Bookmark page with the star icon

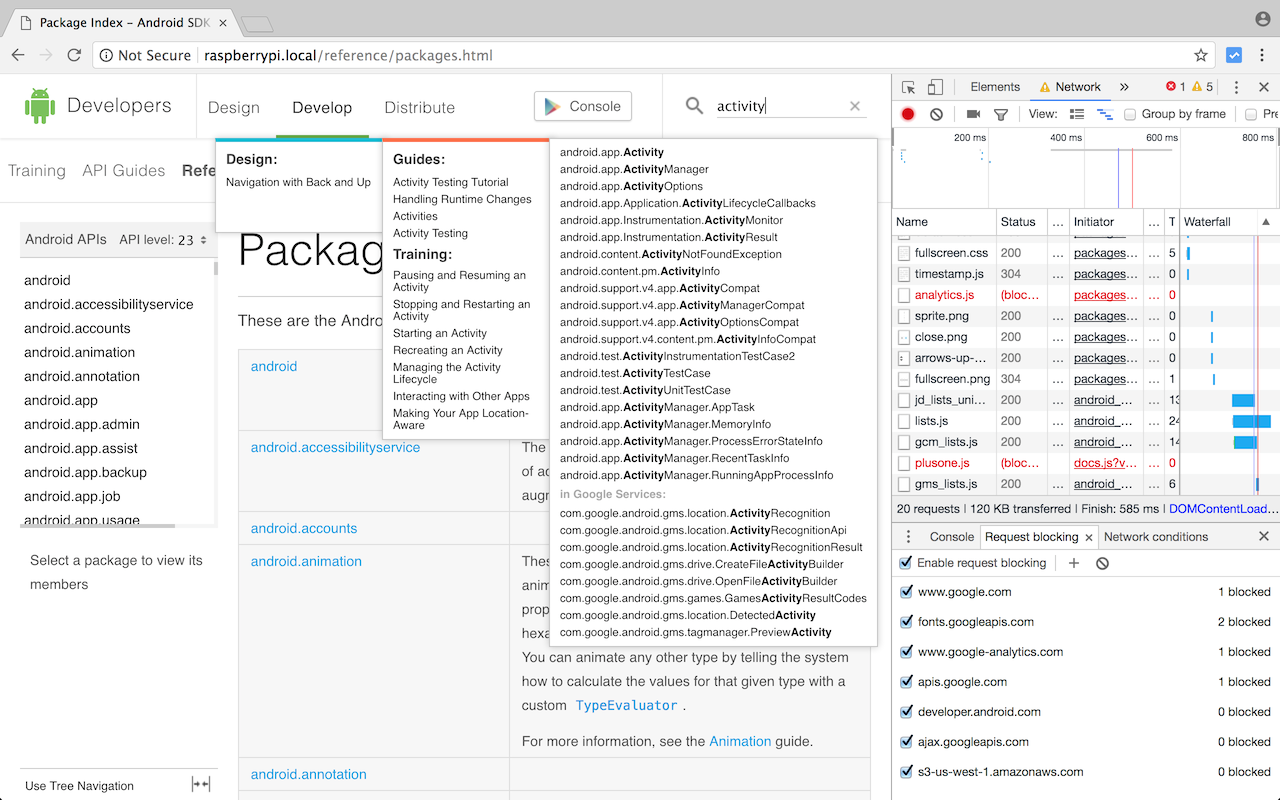pos(1201,55)
